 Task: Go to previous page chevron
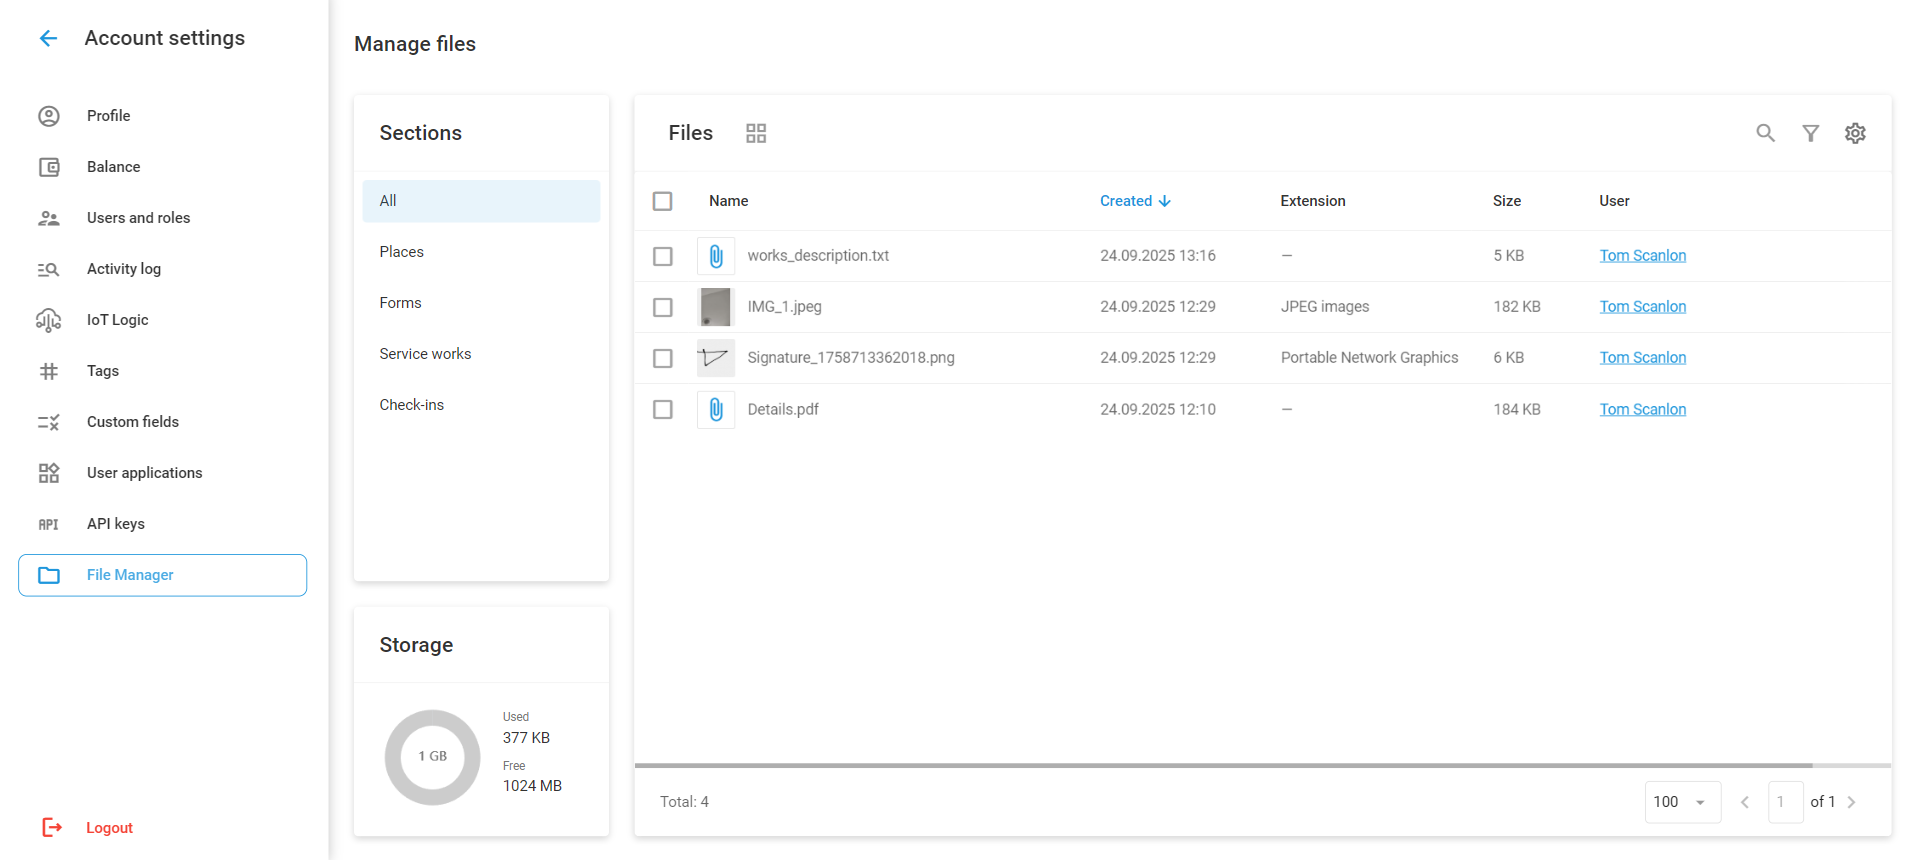1745,802
